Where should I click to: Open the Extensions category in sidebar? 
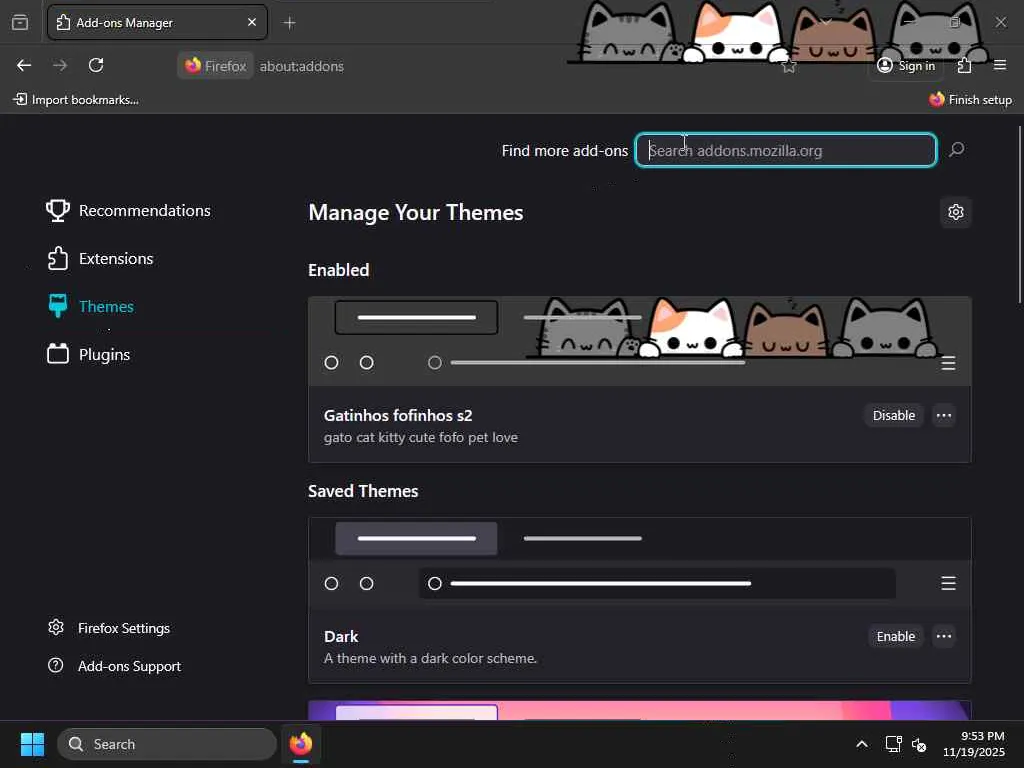click(100, 259)
